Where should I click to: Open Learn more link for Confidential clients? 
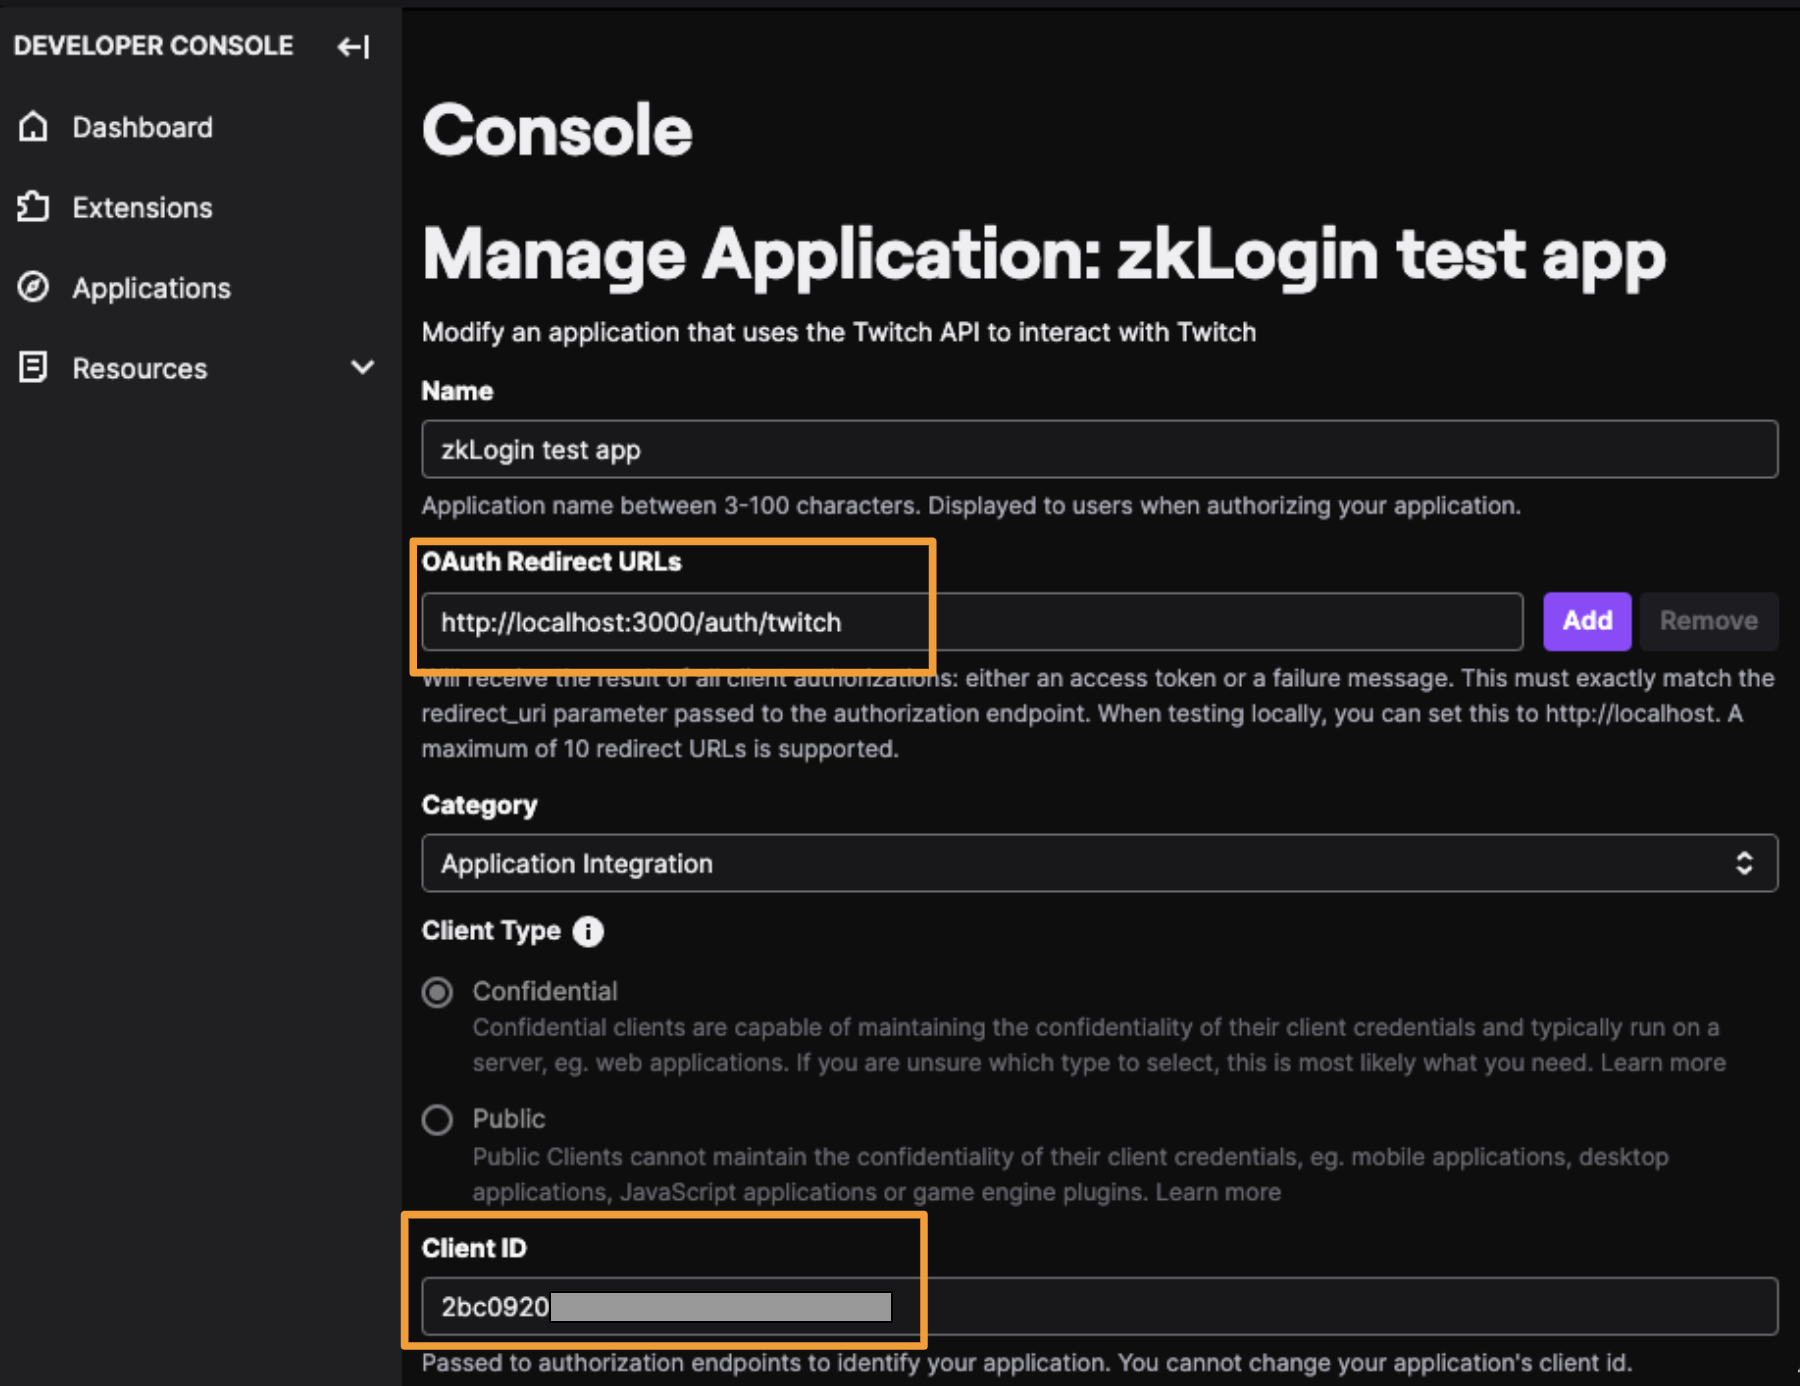tap(1663, 1062)
